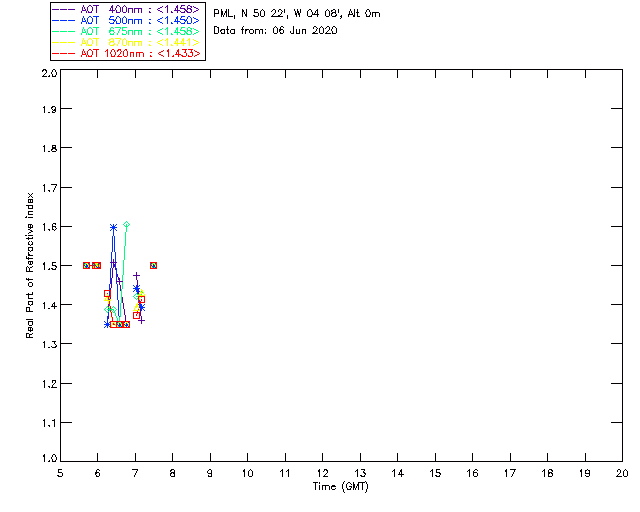Select the leftmost square data marker at 1.5
The image size is (640, 512).
click(87, 265)
